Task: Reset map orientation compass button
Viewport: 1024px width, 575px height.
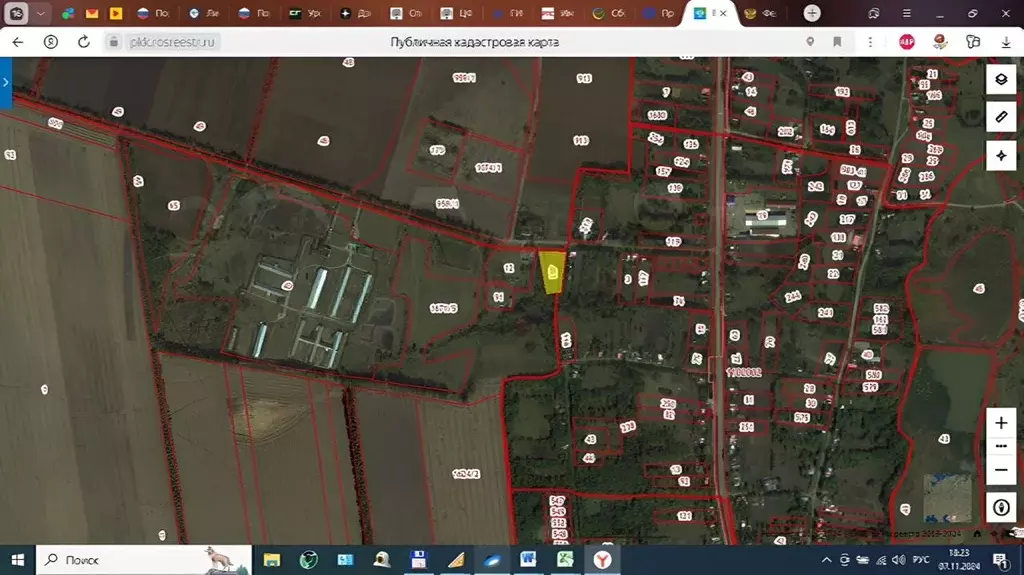Action: 1000,507
